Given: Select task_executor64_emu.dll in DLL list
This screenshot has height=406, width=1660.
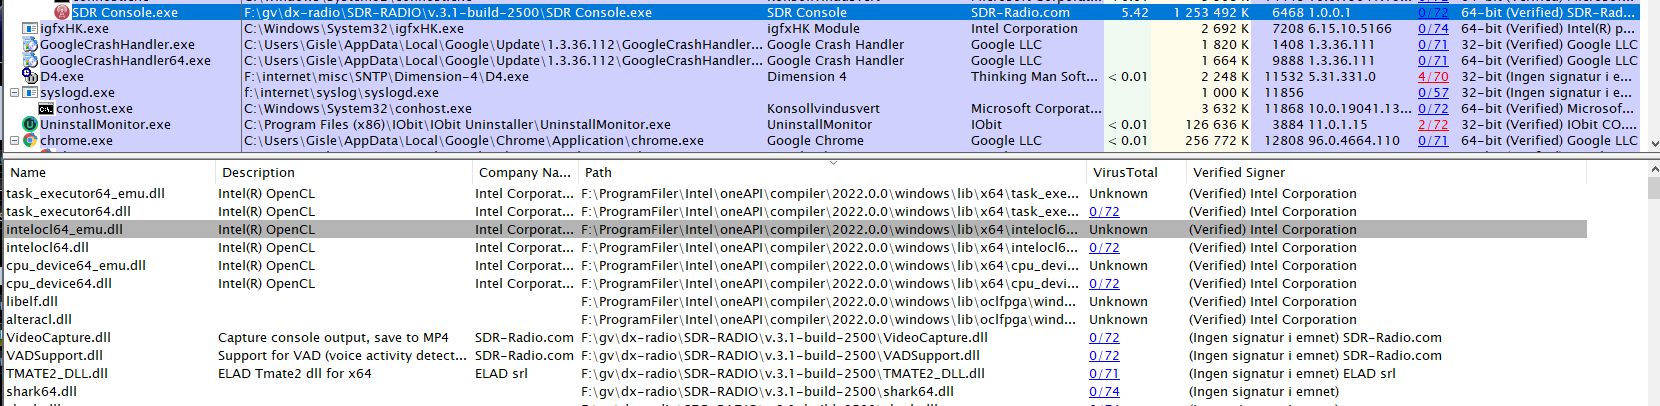Looking at the screenshot, I should tap(85, 194).
